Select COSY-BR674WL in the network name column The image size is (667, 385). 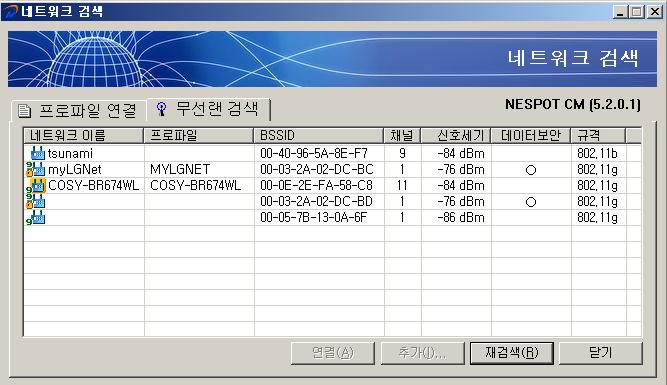[x=94, y=185]
